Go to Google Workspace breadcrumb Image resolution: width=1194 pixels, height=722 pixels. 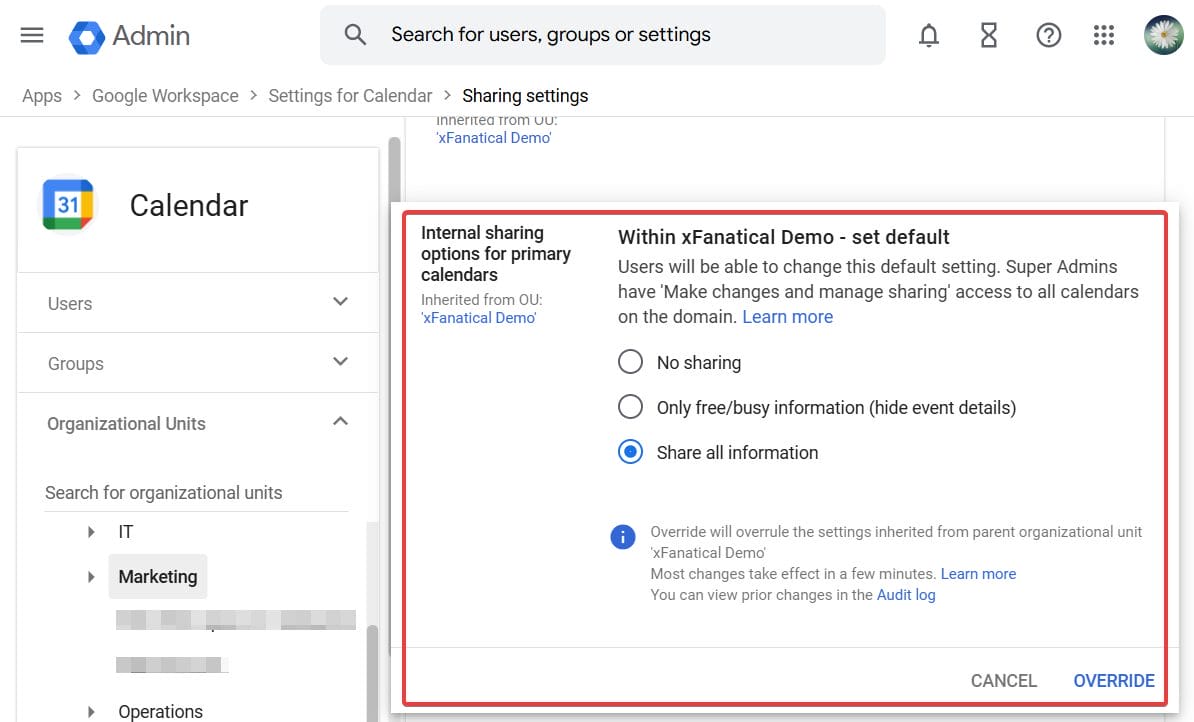(x=165, y=96)
